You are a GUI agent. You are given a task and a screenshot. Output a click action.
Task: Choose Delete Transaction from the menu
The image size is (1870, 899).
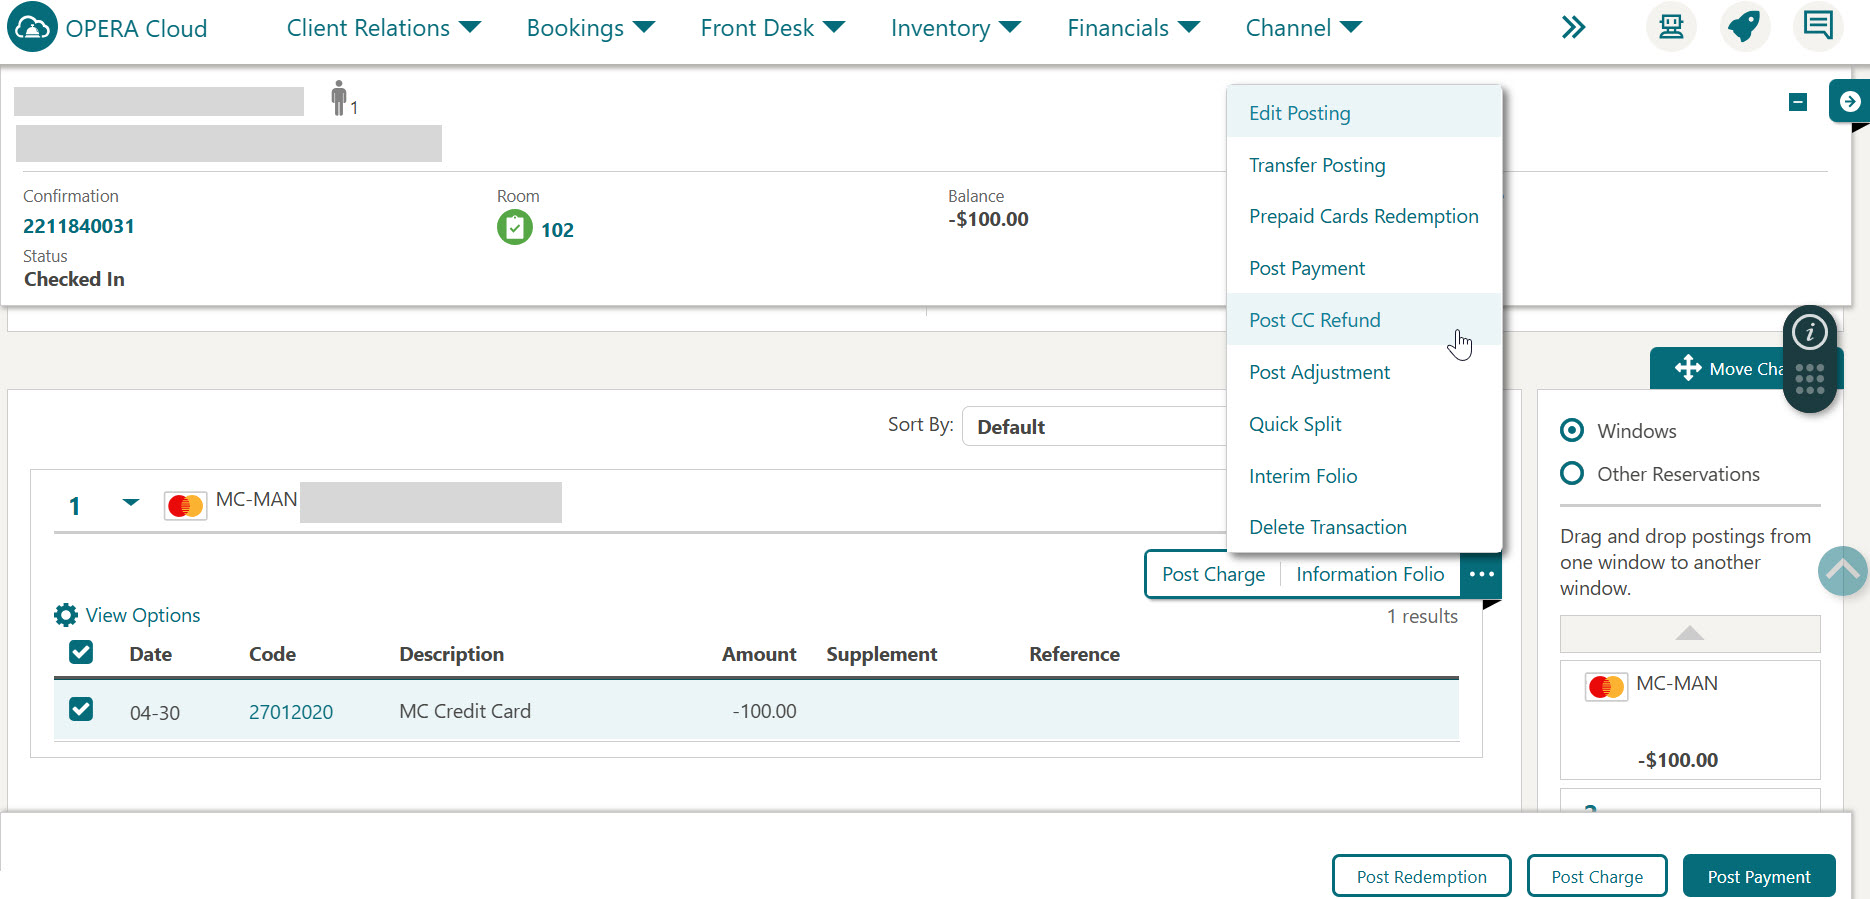coord(1364,527)
